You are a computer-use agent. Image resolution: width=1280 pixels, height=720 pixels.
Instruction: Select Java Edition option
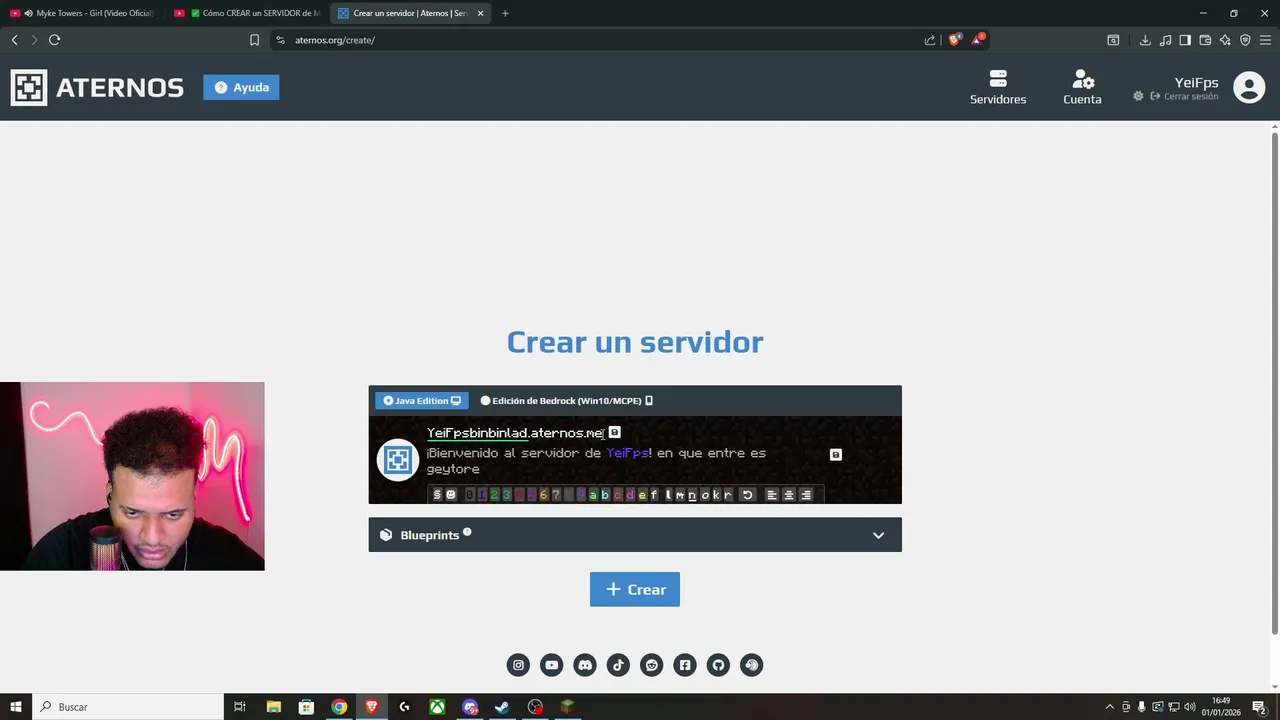point(422,400)
